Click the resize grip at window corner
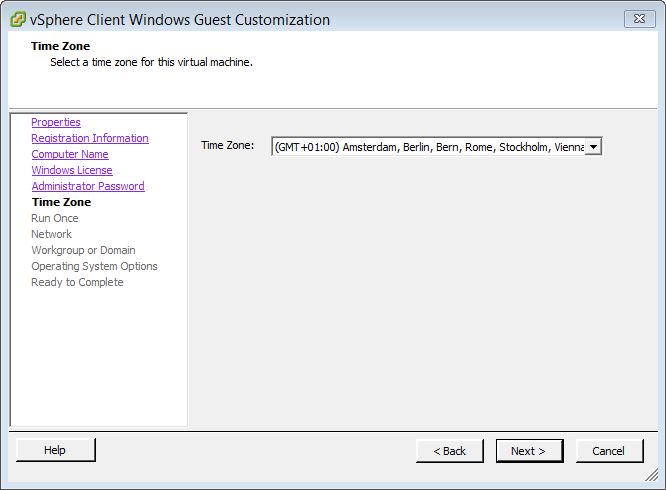This screenshot has height=490, width=666. pyautogui.click(x=653, y=478)
